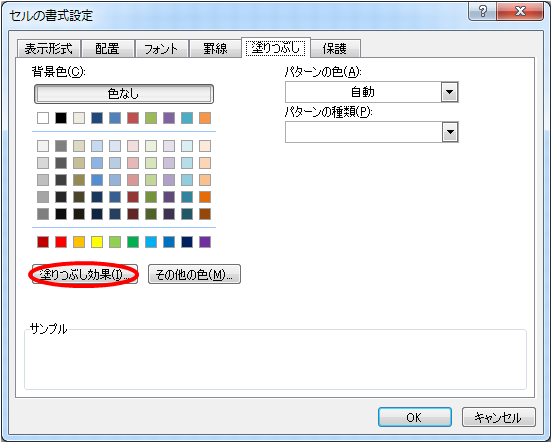
Task: Pick the darkest purple shade swatch
Action: pyautogui.click(x=169, y=214)
